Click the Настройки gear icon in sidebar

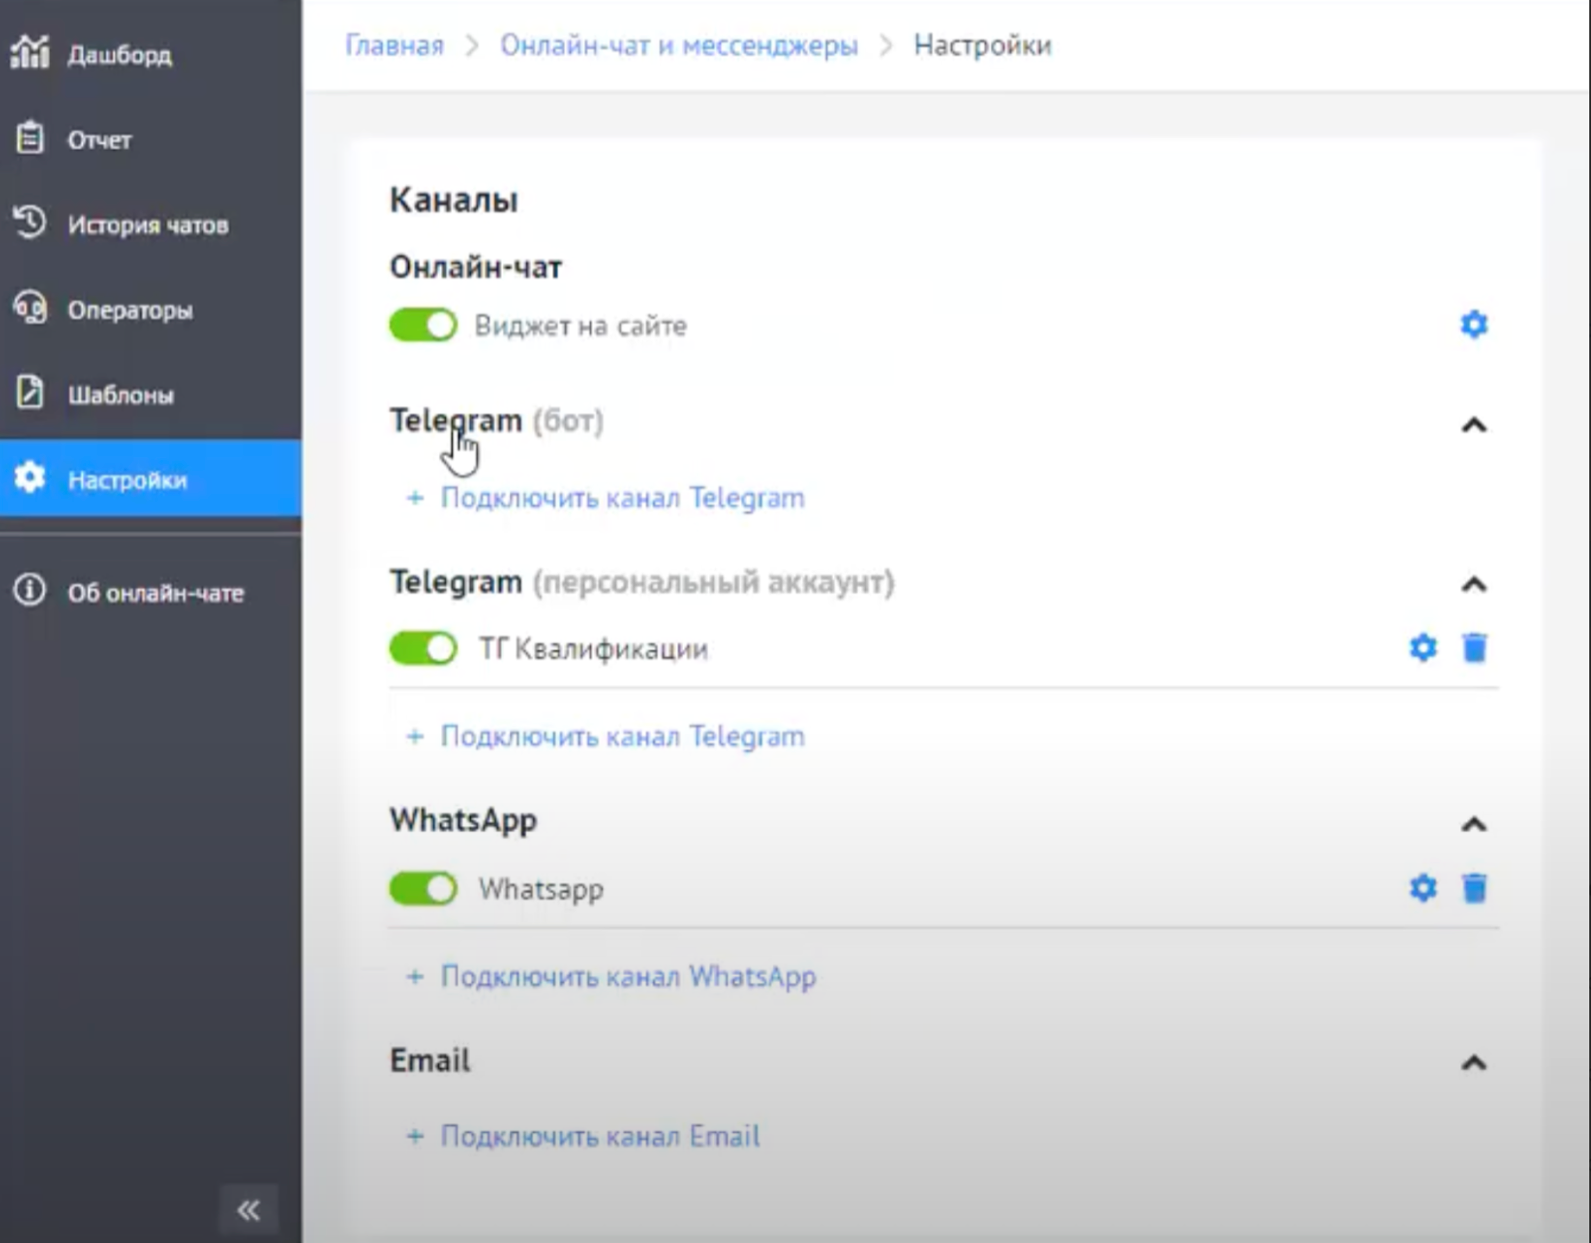coord(30,478)
